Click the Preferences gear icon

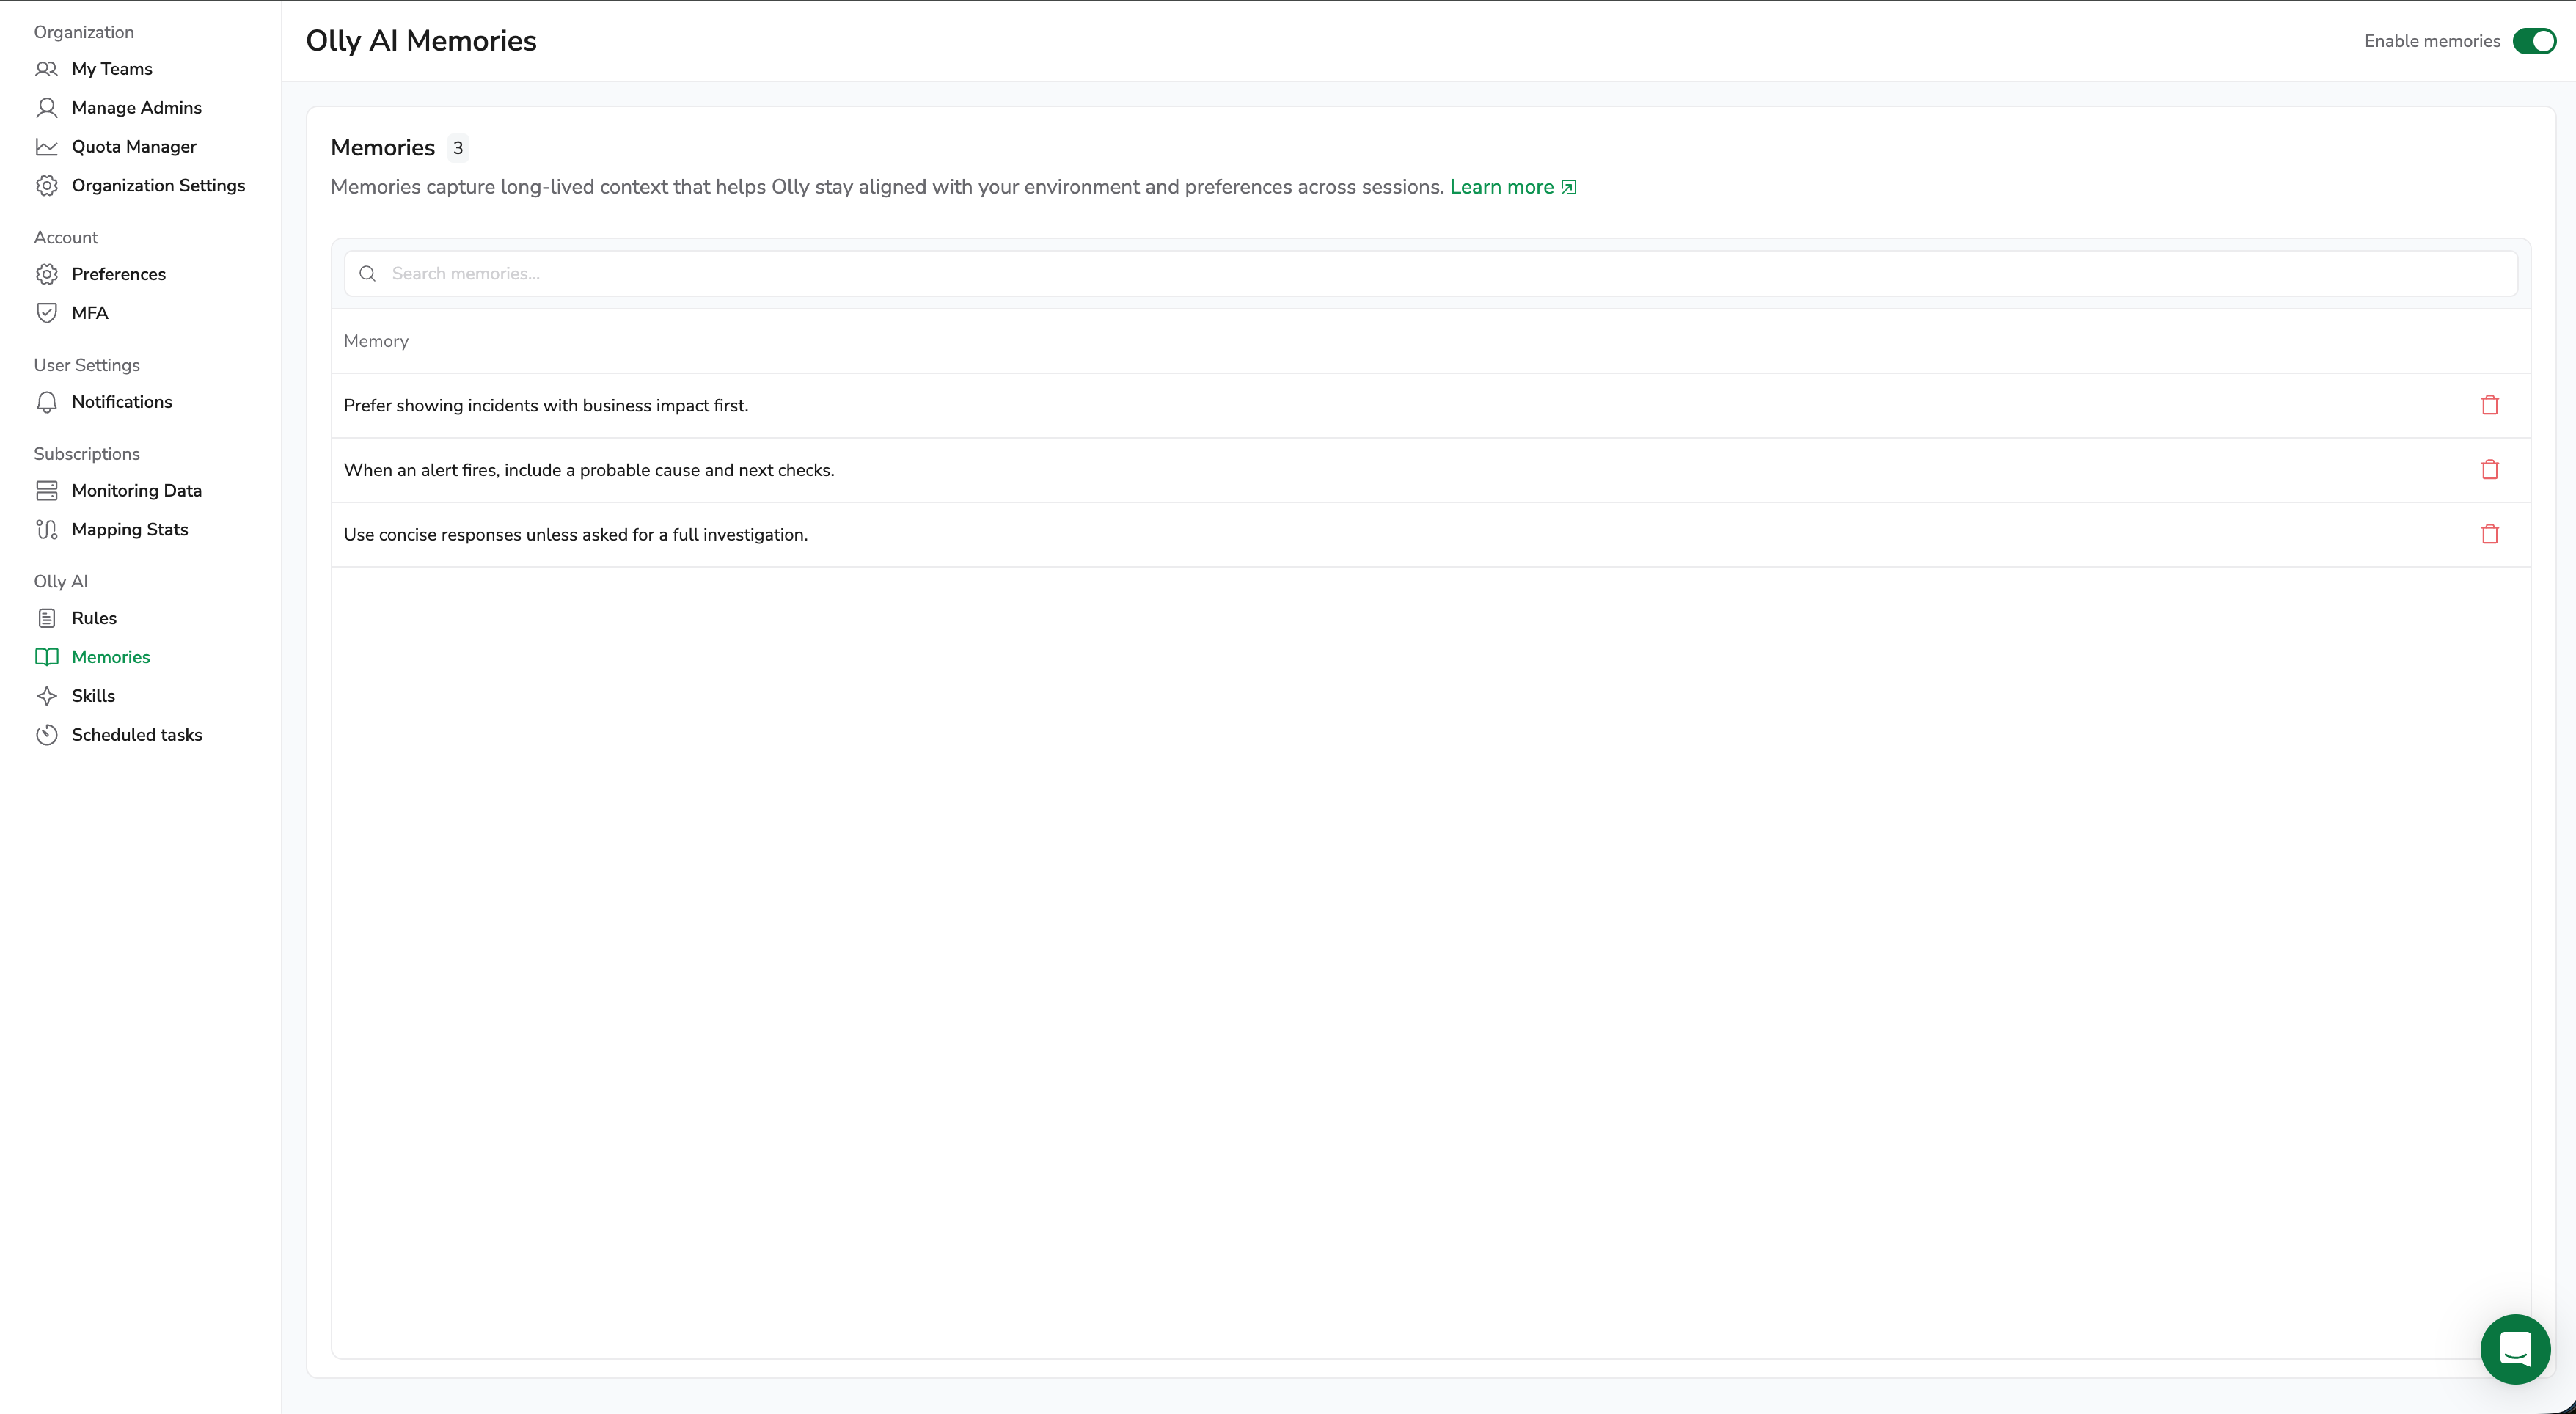[x=47, y=274]
